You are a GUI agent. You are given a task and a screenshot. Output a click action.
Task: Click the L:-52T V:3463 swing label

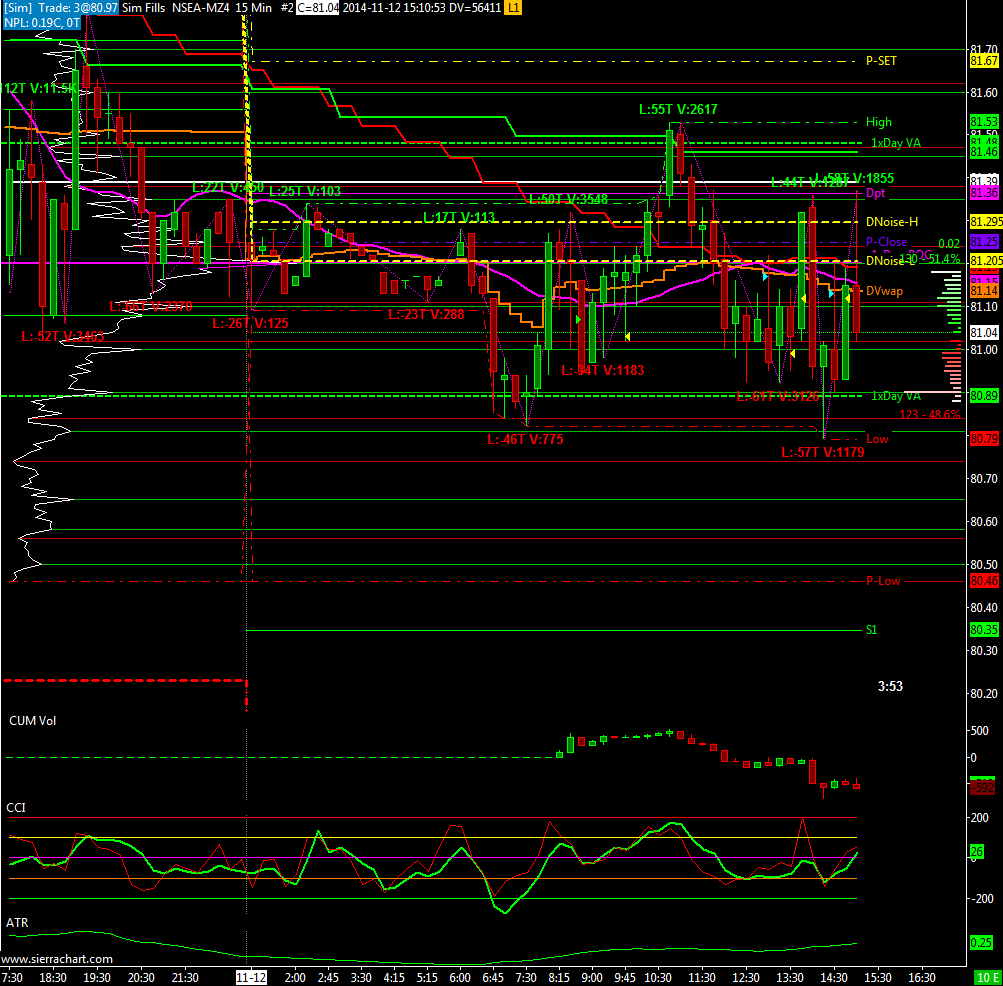(x=63, y=337)
